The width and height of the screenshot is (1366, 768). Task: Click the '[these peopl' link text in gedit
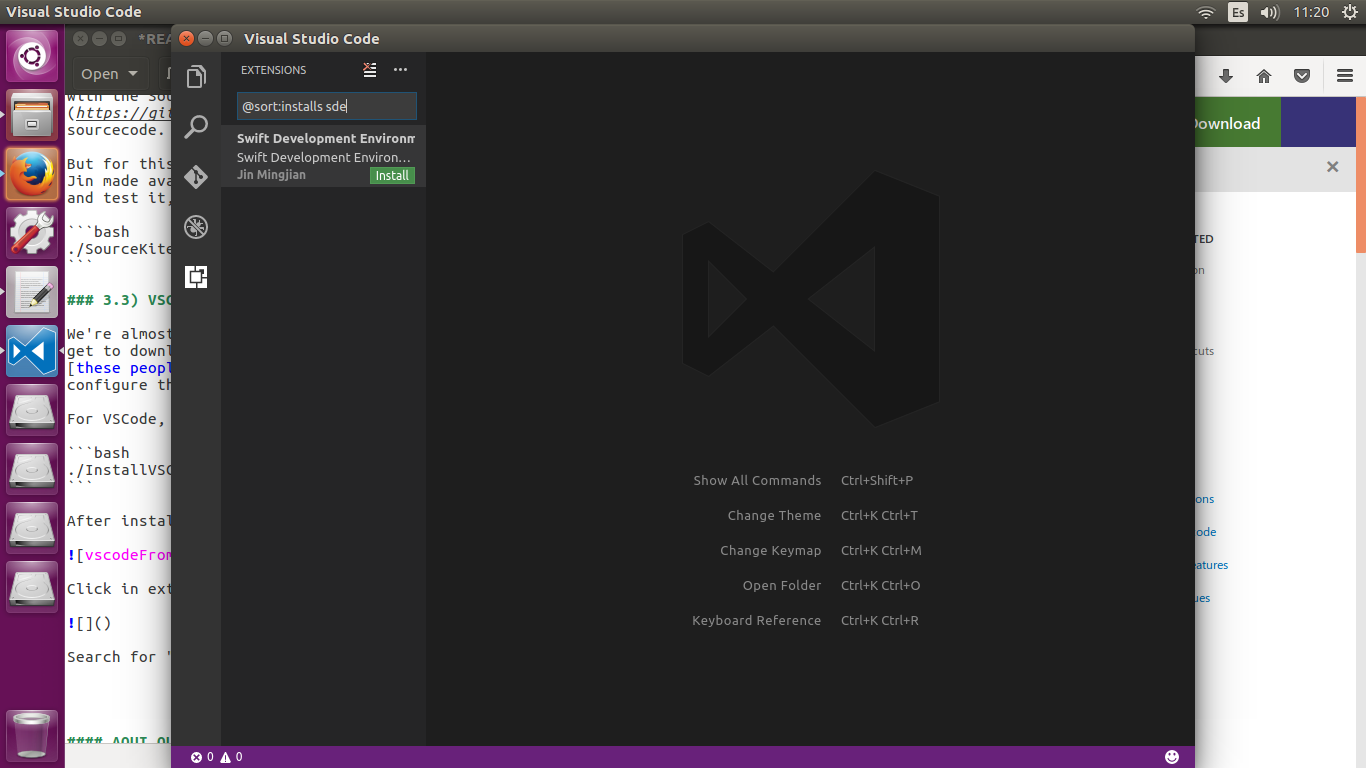pos(118,368)
